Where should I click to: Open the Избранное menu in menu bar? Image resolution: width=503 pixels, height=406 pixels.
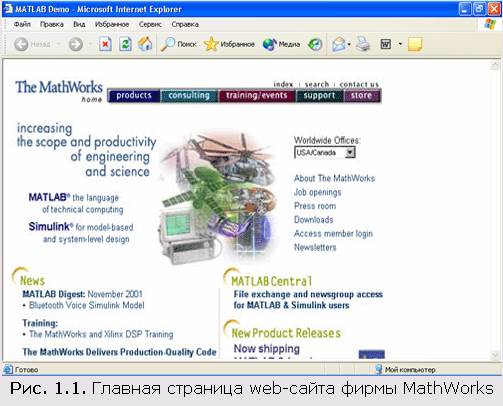click(112, 24)
